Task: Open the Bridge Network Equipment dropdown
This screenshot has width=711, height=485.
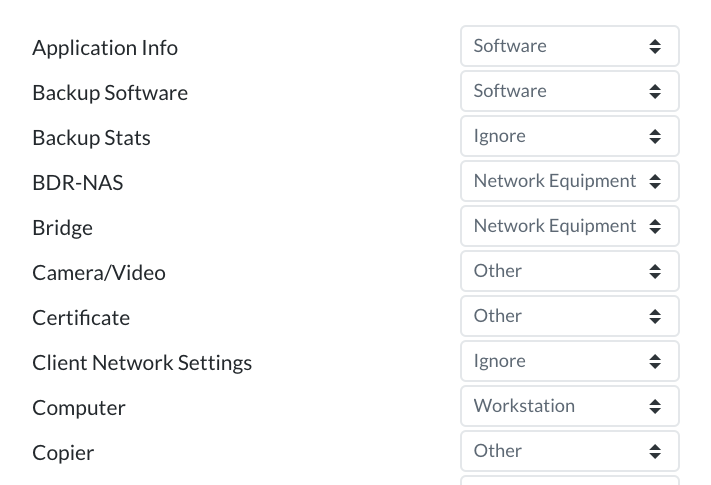Action: click(570, 226)
